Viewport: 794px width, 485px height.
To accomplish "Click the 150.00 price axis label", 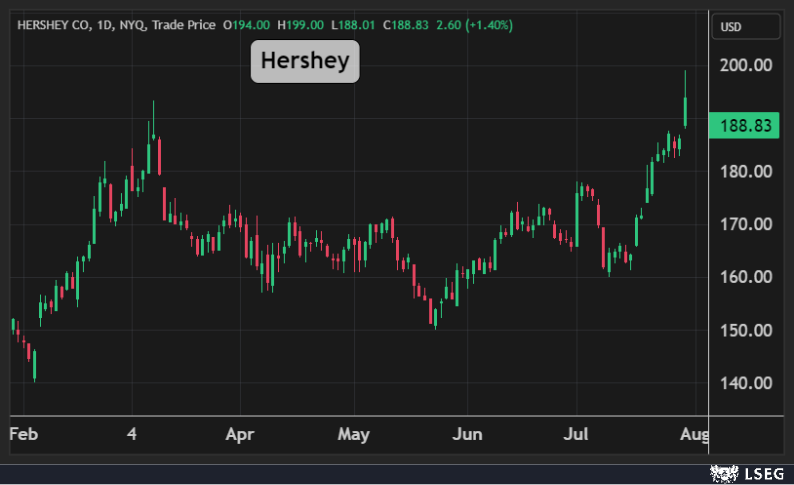I will tap(745, 330).
